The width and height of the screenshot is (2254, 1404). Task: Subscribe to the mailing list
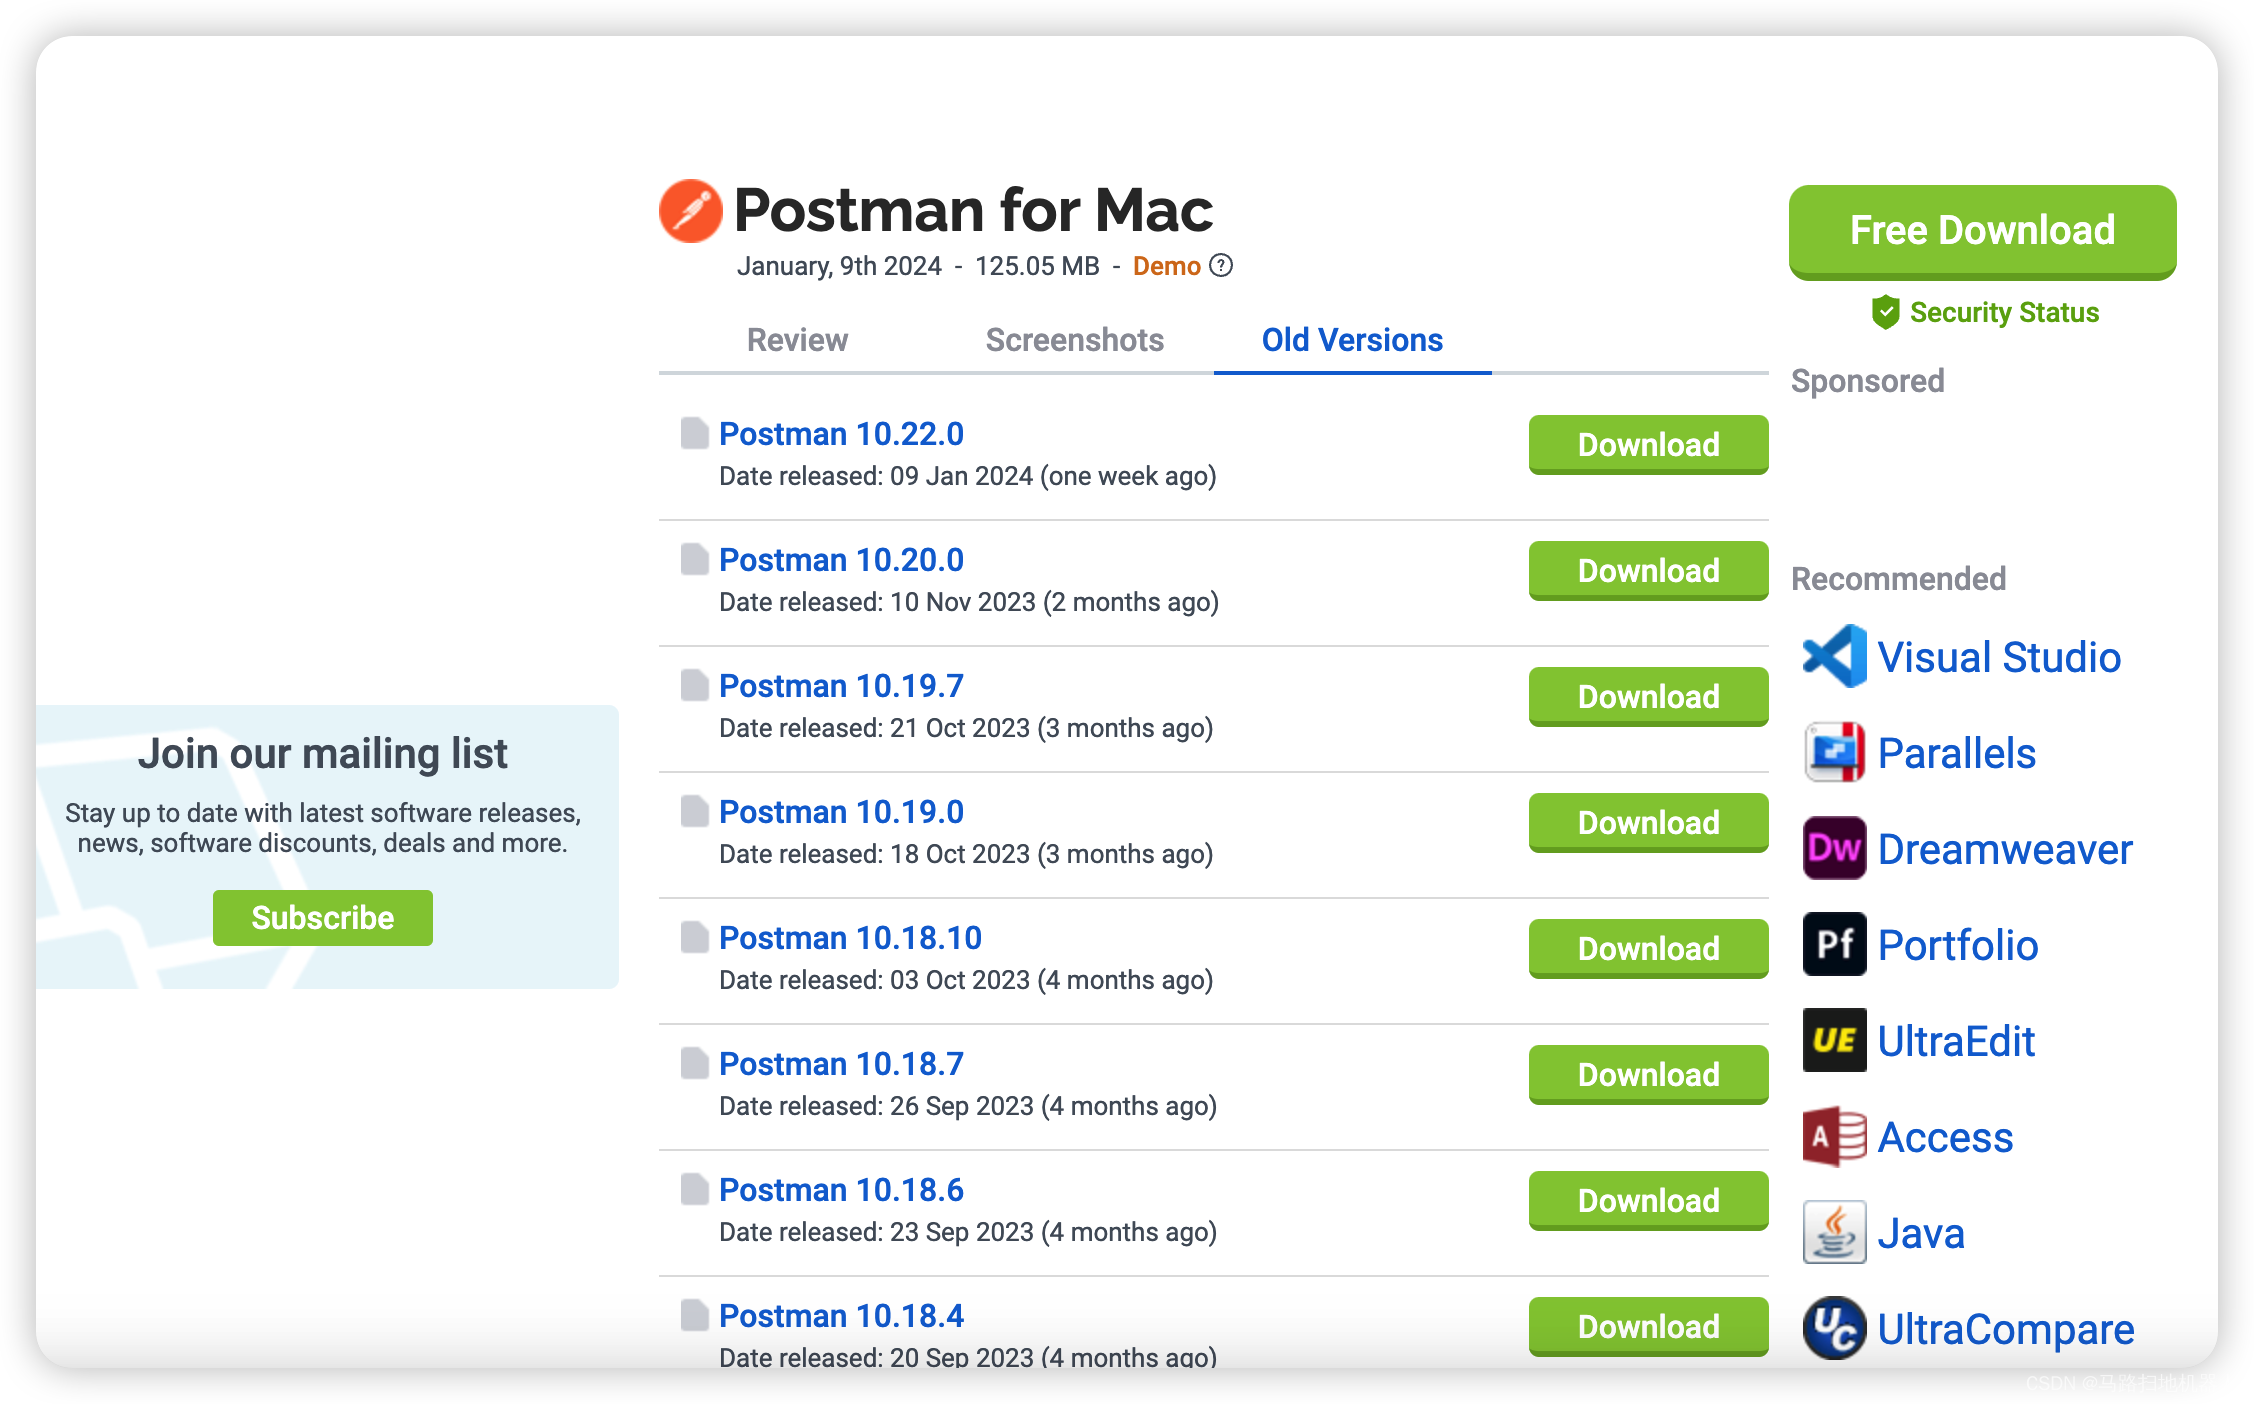[322, 918]
